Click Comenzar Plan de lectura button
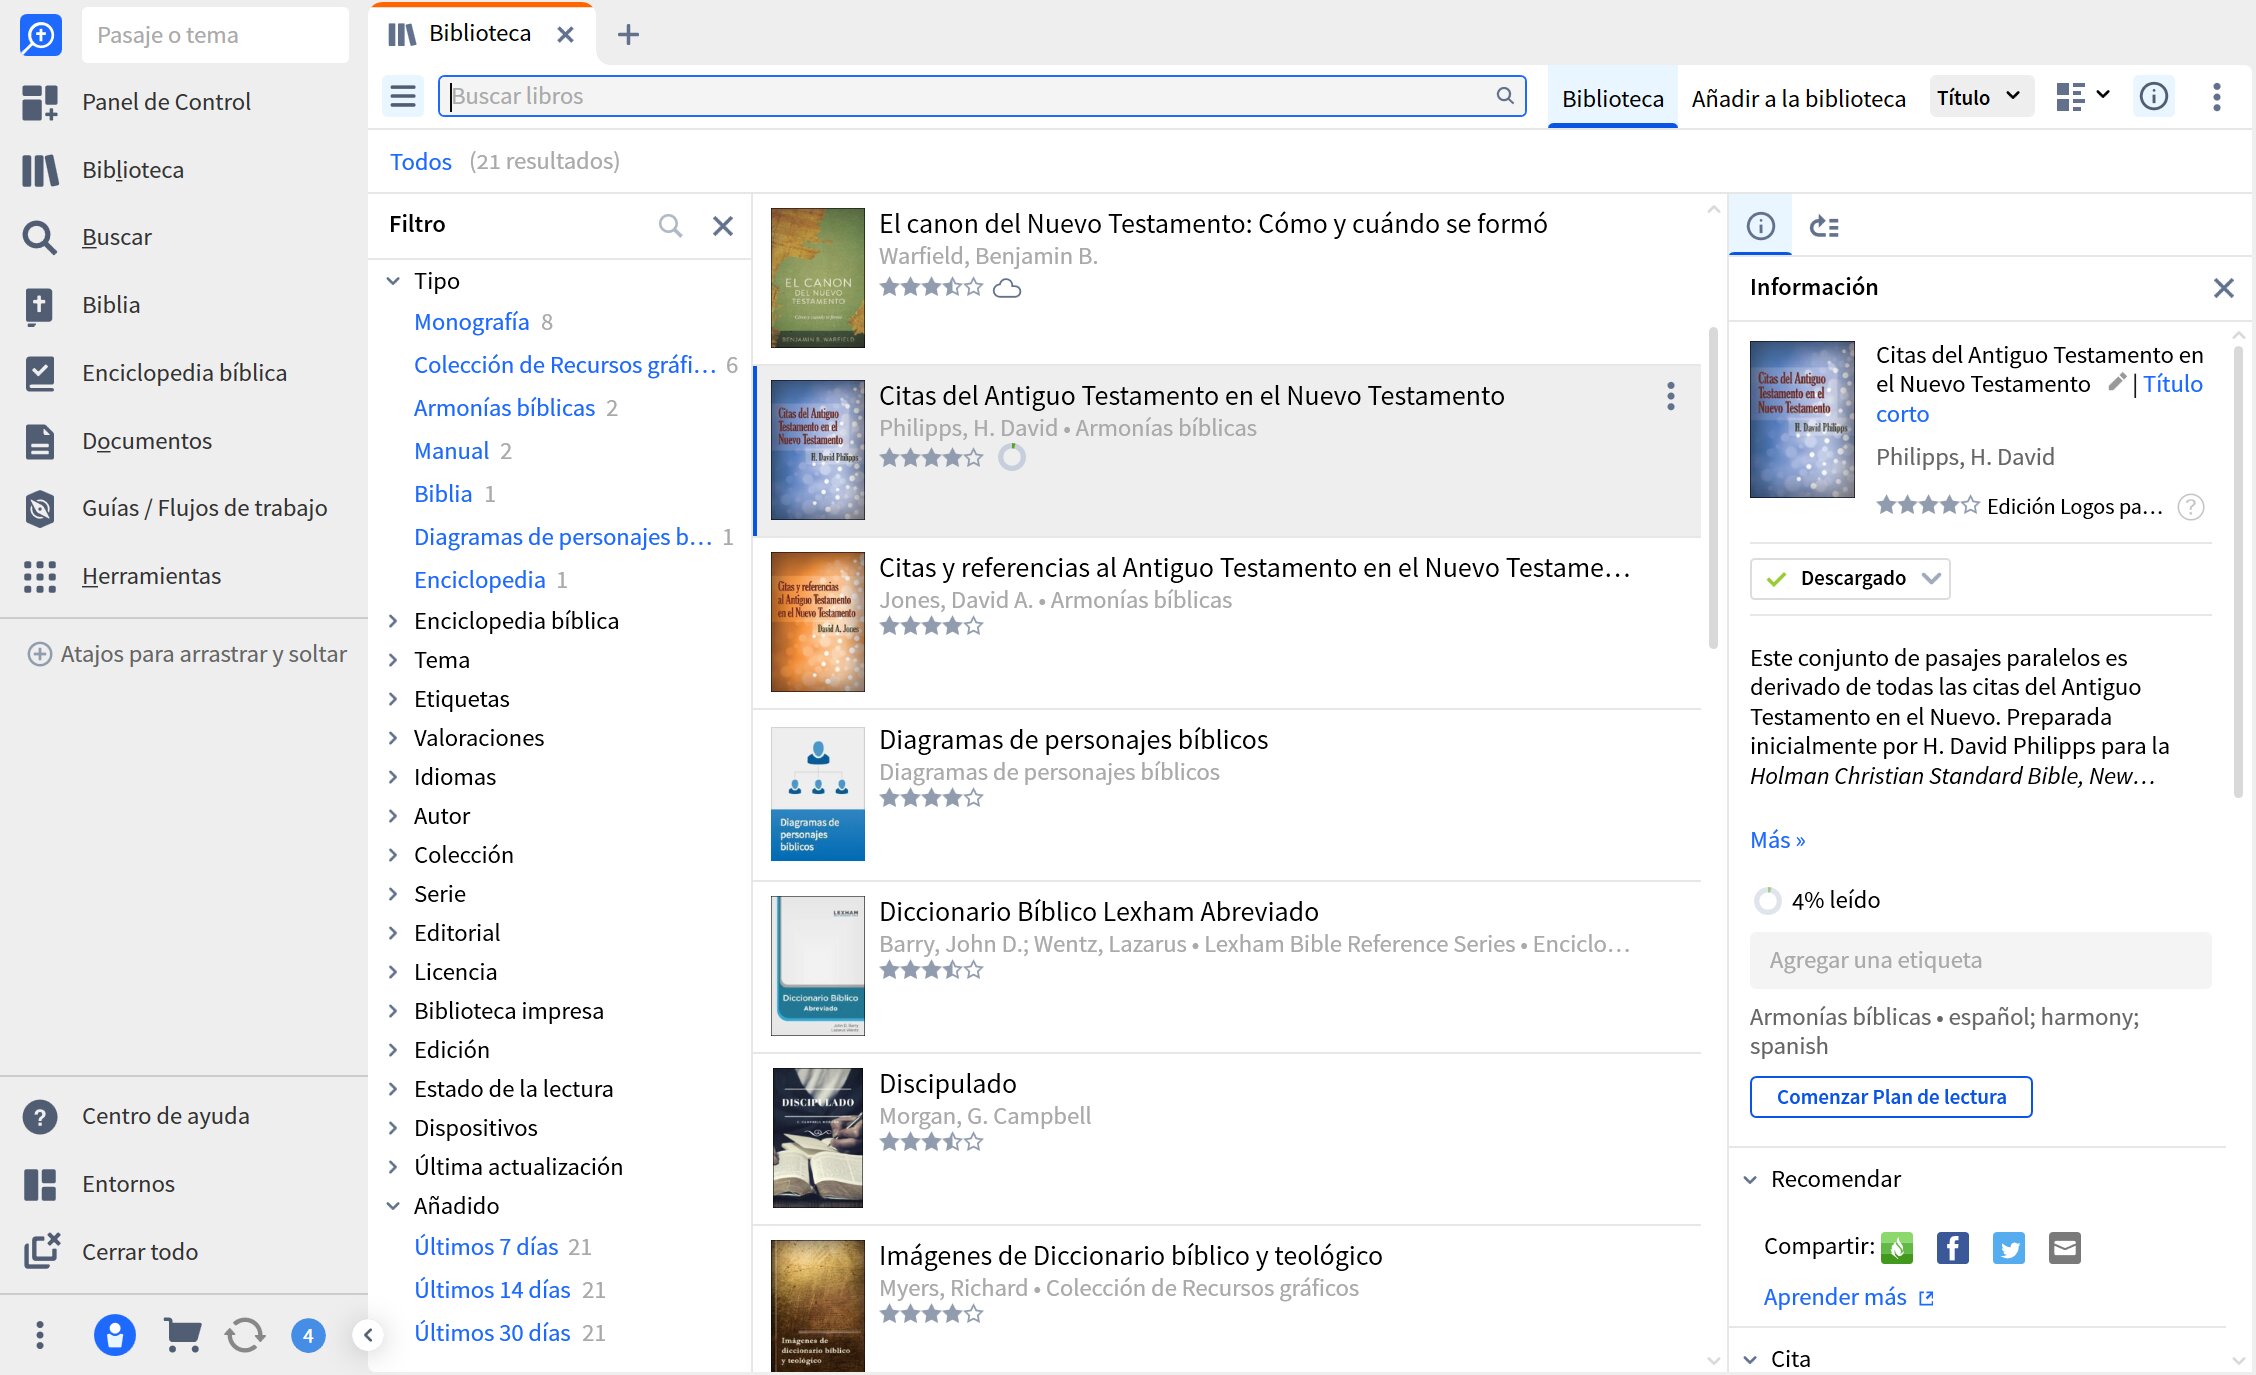2256x1375 pixels. (x=1891, y=1097)
